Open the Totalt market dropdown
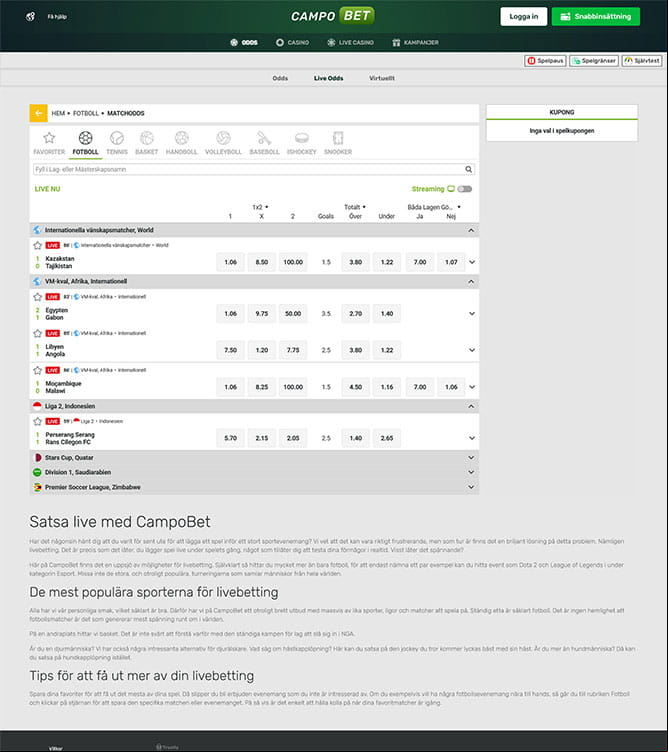 tap(355, 207)
